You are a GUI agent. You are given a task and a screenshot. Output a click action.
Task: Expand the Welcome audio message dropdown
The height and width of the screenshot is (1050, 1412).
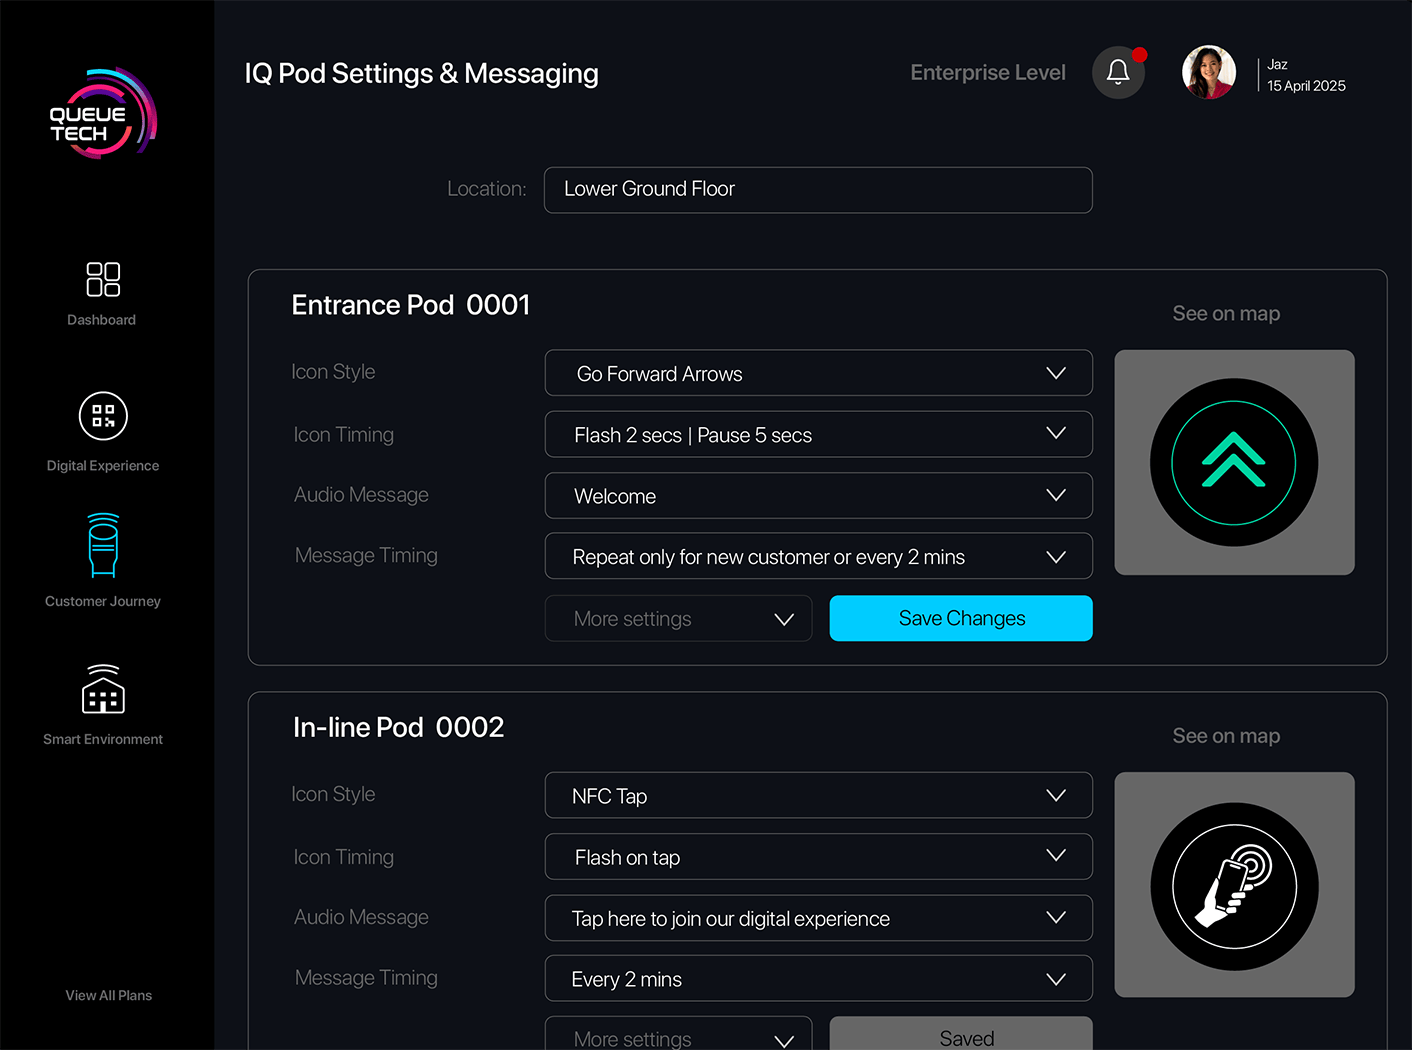tap(818, 496)
